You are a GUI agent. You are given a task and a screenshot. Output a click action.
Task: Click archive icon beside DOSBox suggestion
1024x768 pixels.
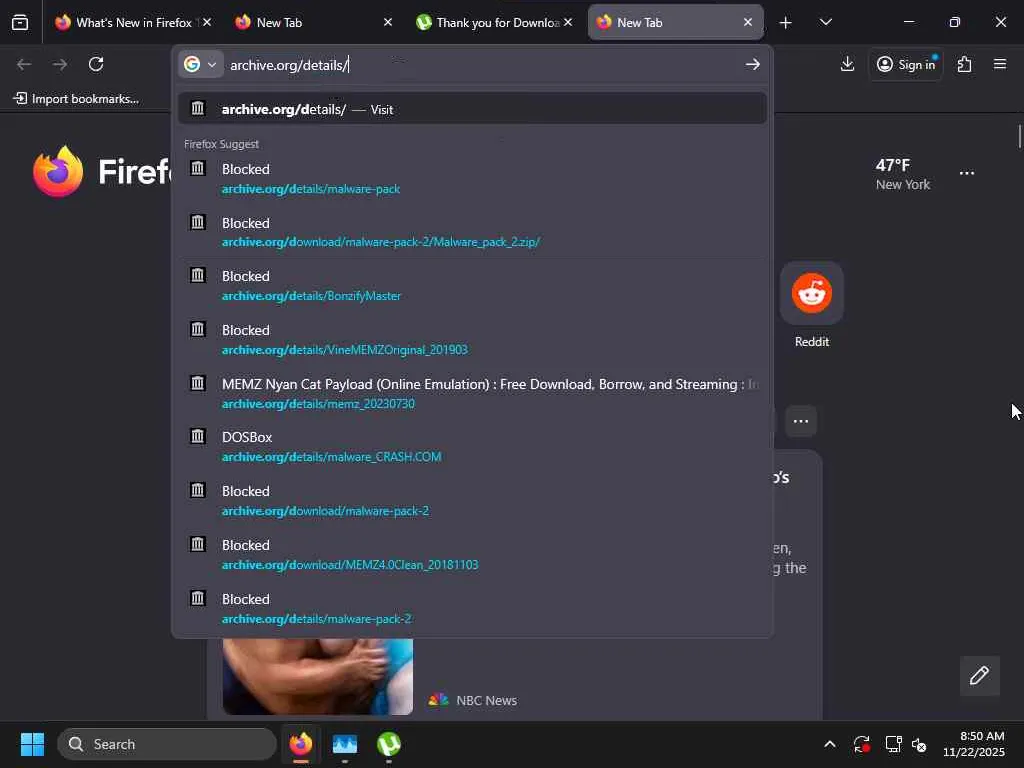pos(198,436)
